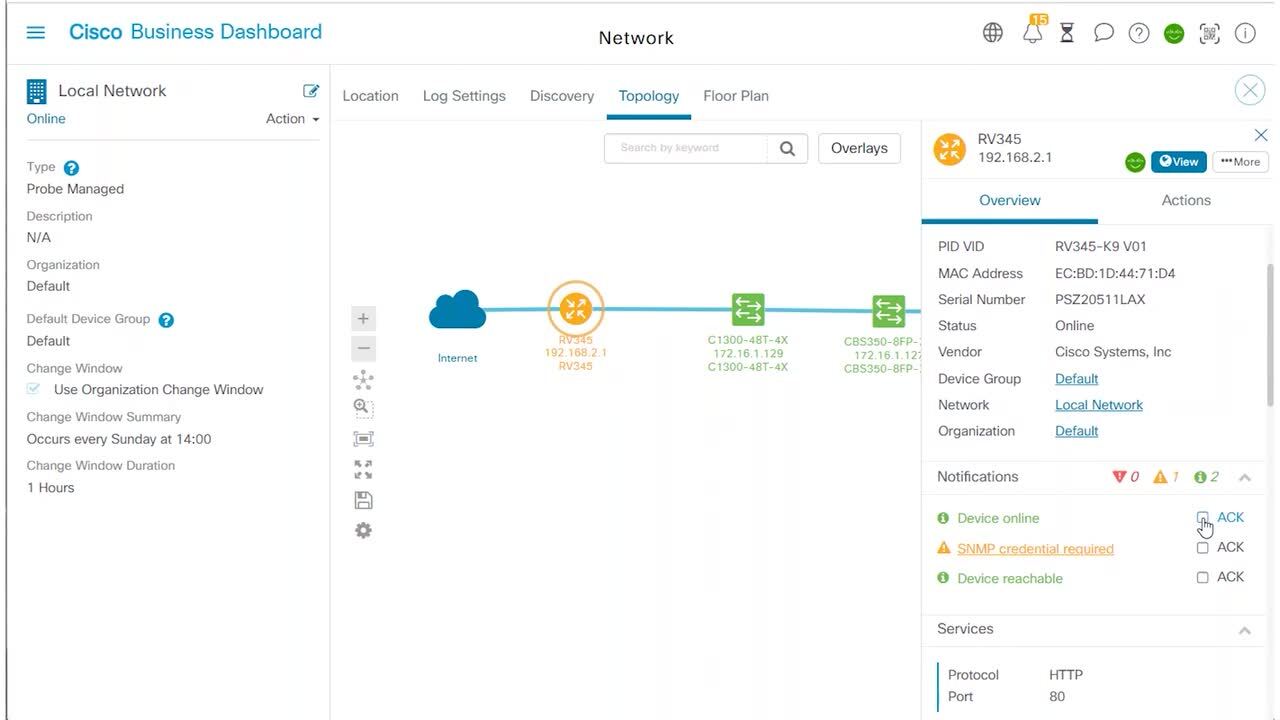Activate the zoom-to-region magnifier tool

click(363, 408)
